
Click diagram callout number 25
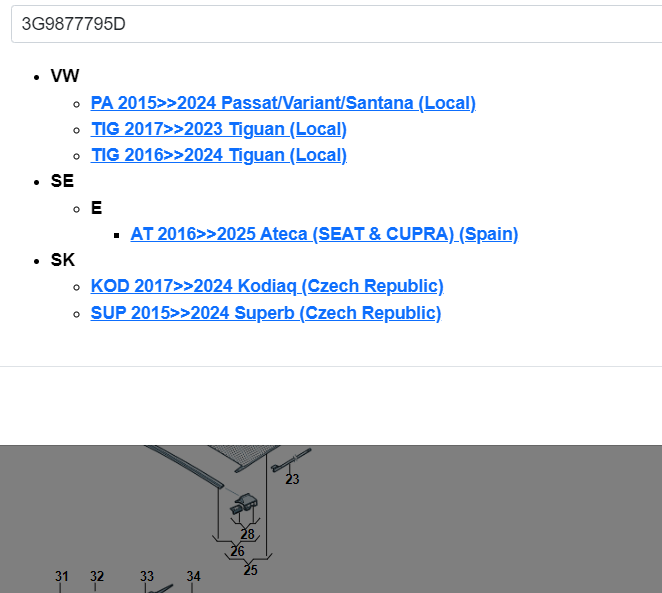point(250,570)
